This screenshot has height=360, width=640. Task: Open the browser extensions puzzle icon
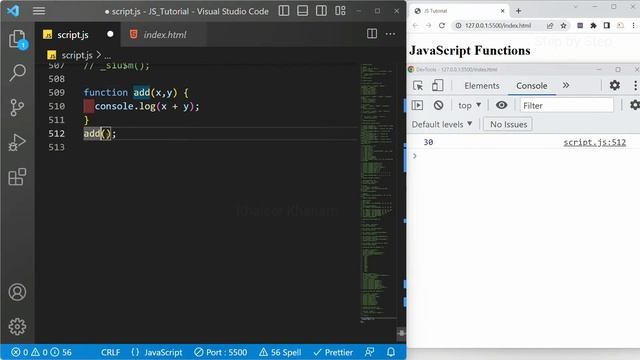[x=593, y=25]
